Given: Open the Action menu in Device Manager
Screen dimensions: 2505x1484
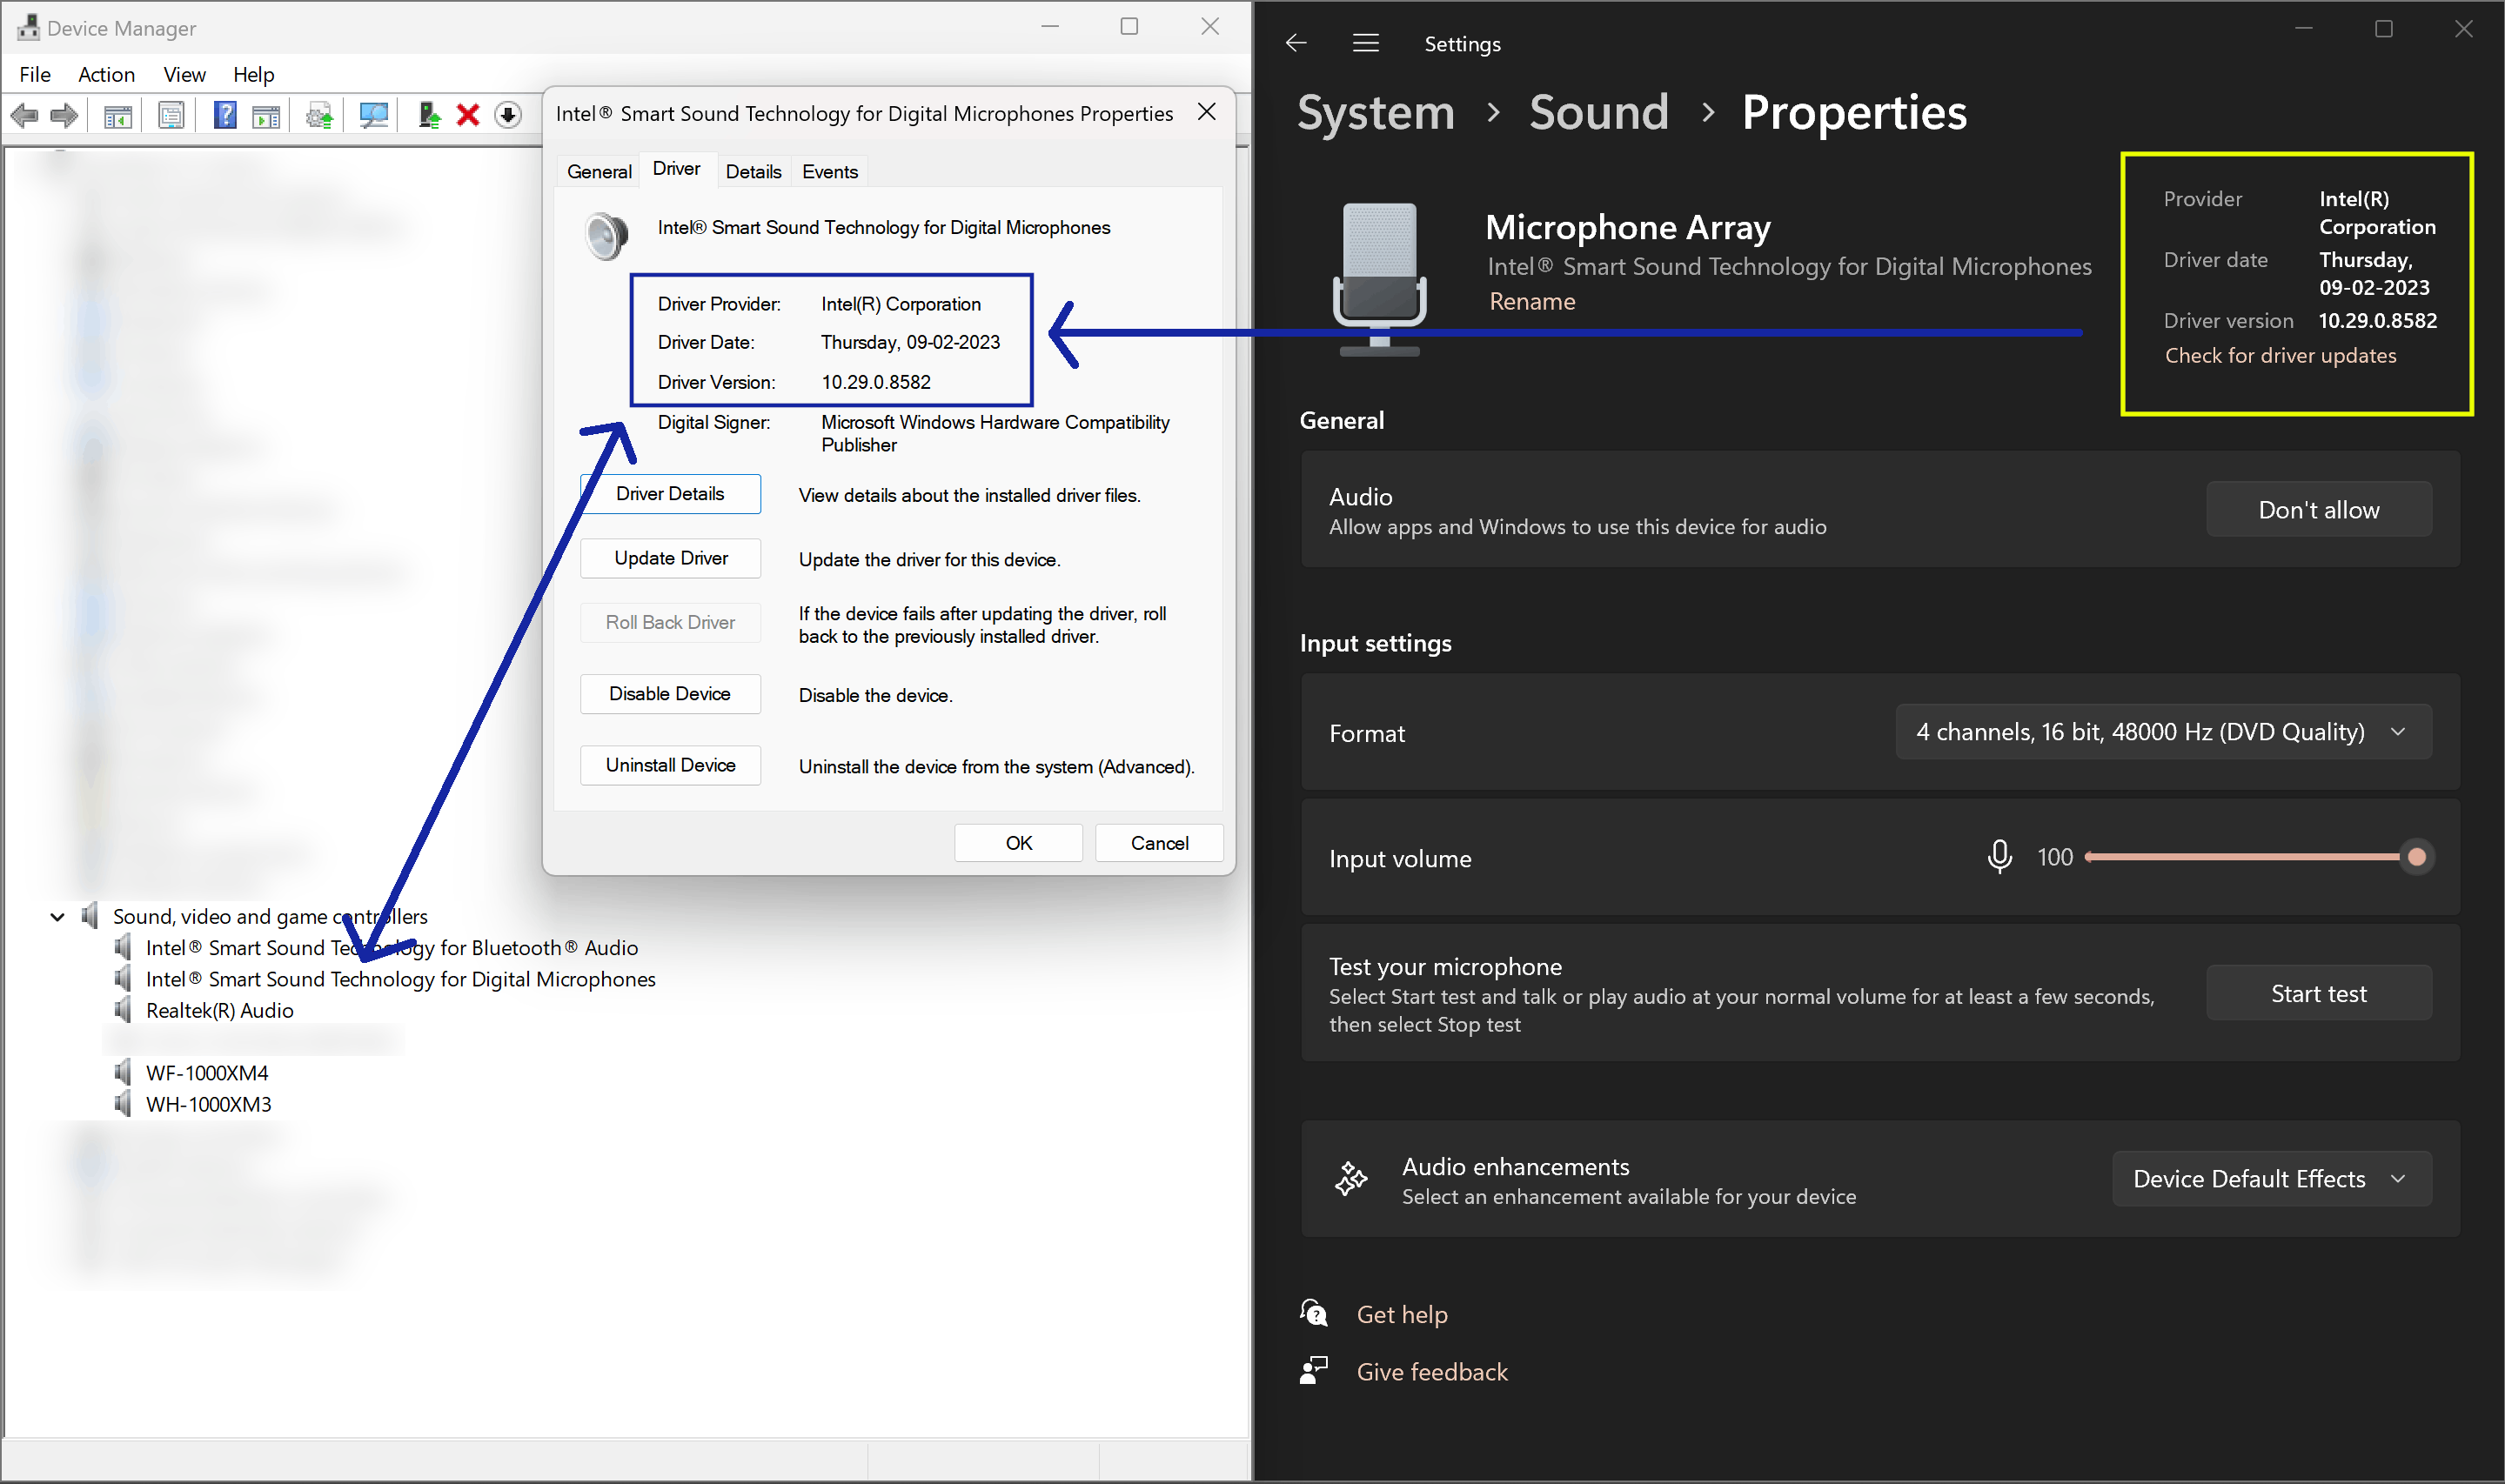Looking at the screenshot, I should 106,74.
